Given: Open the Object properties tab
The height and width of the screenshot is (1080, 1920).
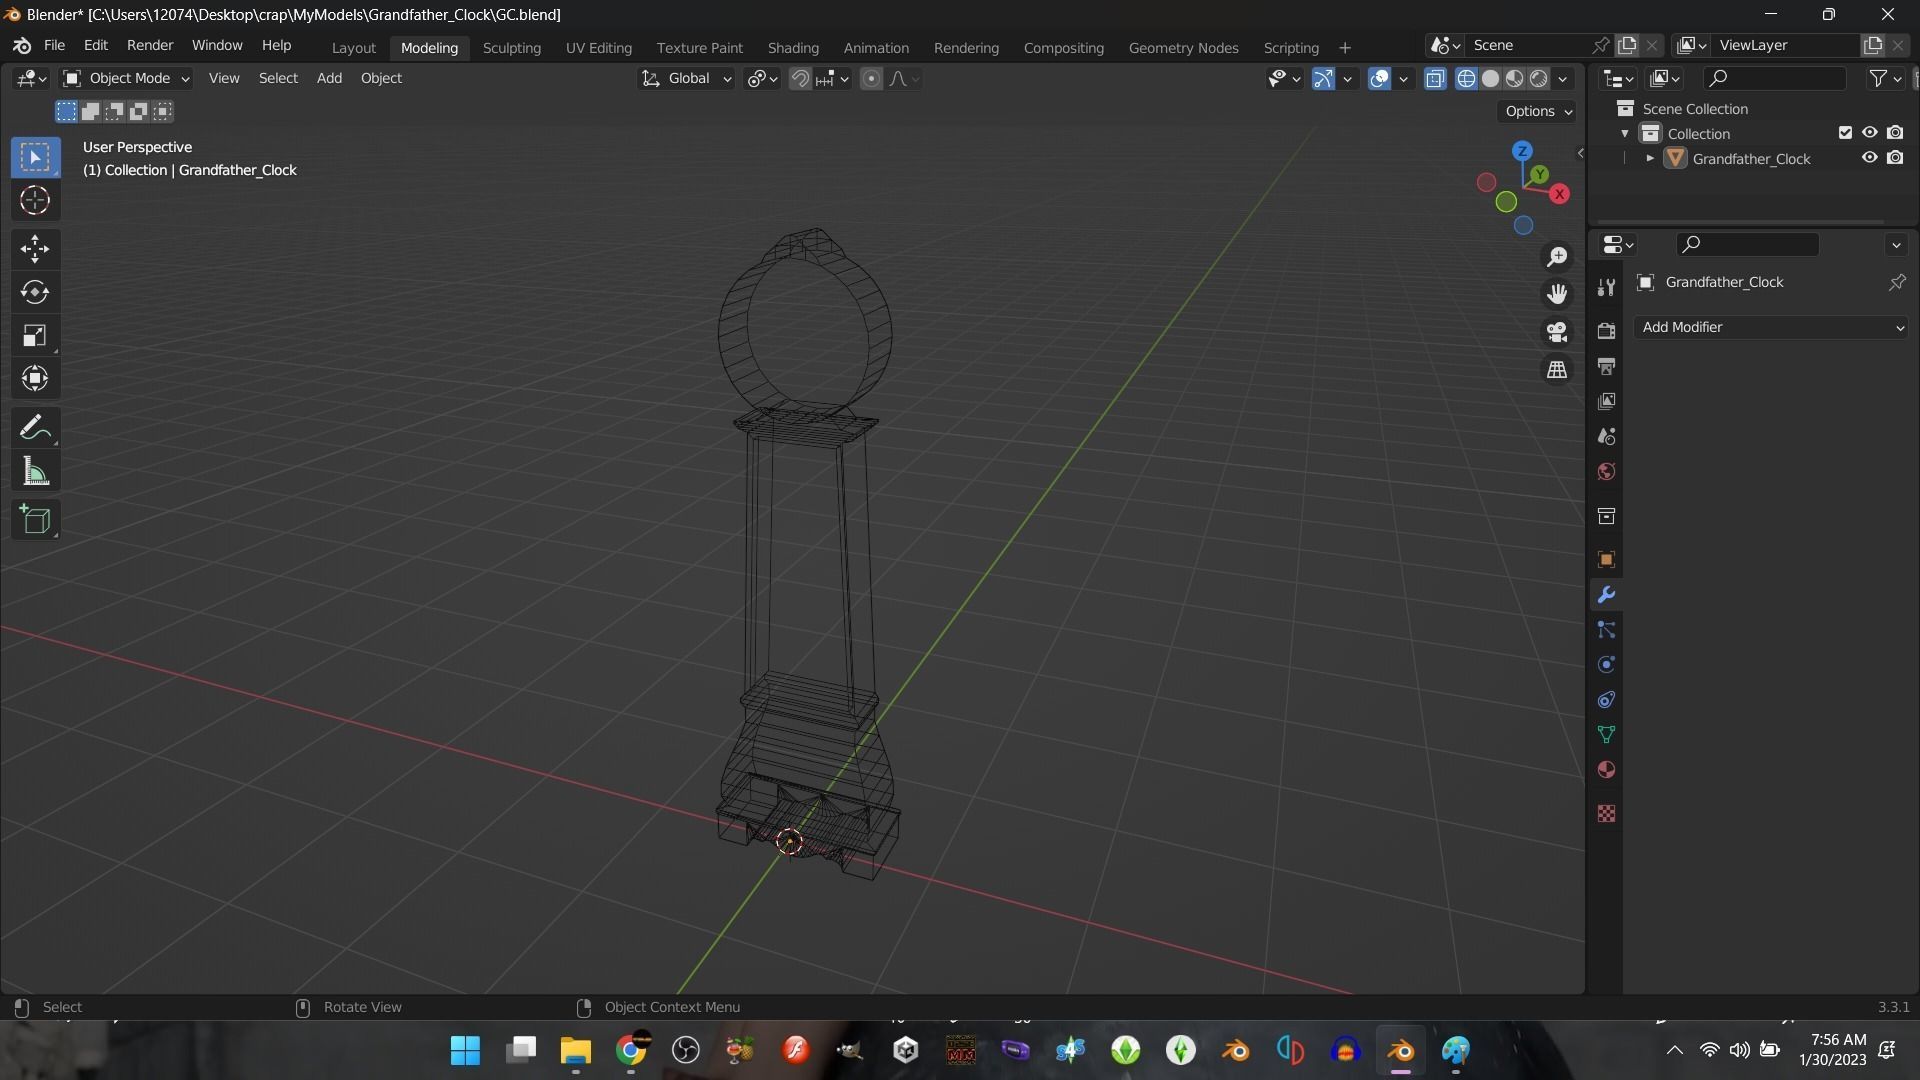Looking at the screenshot, I should tap(1606, 559).
